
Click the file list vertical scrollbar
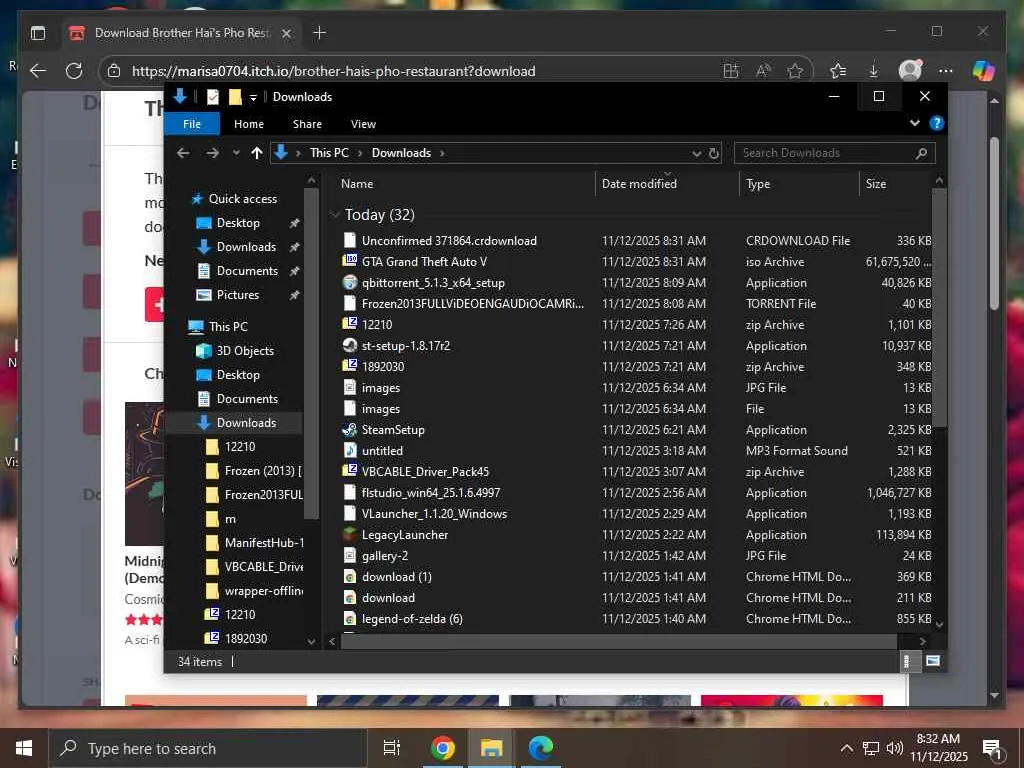[x=939, y=307]
